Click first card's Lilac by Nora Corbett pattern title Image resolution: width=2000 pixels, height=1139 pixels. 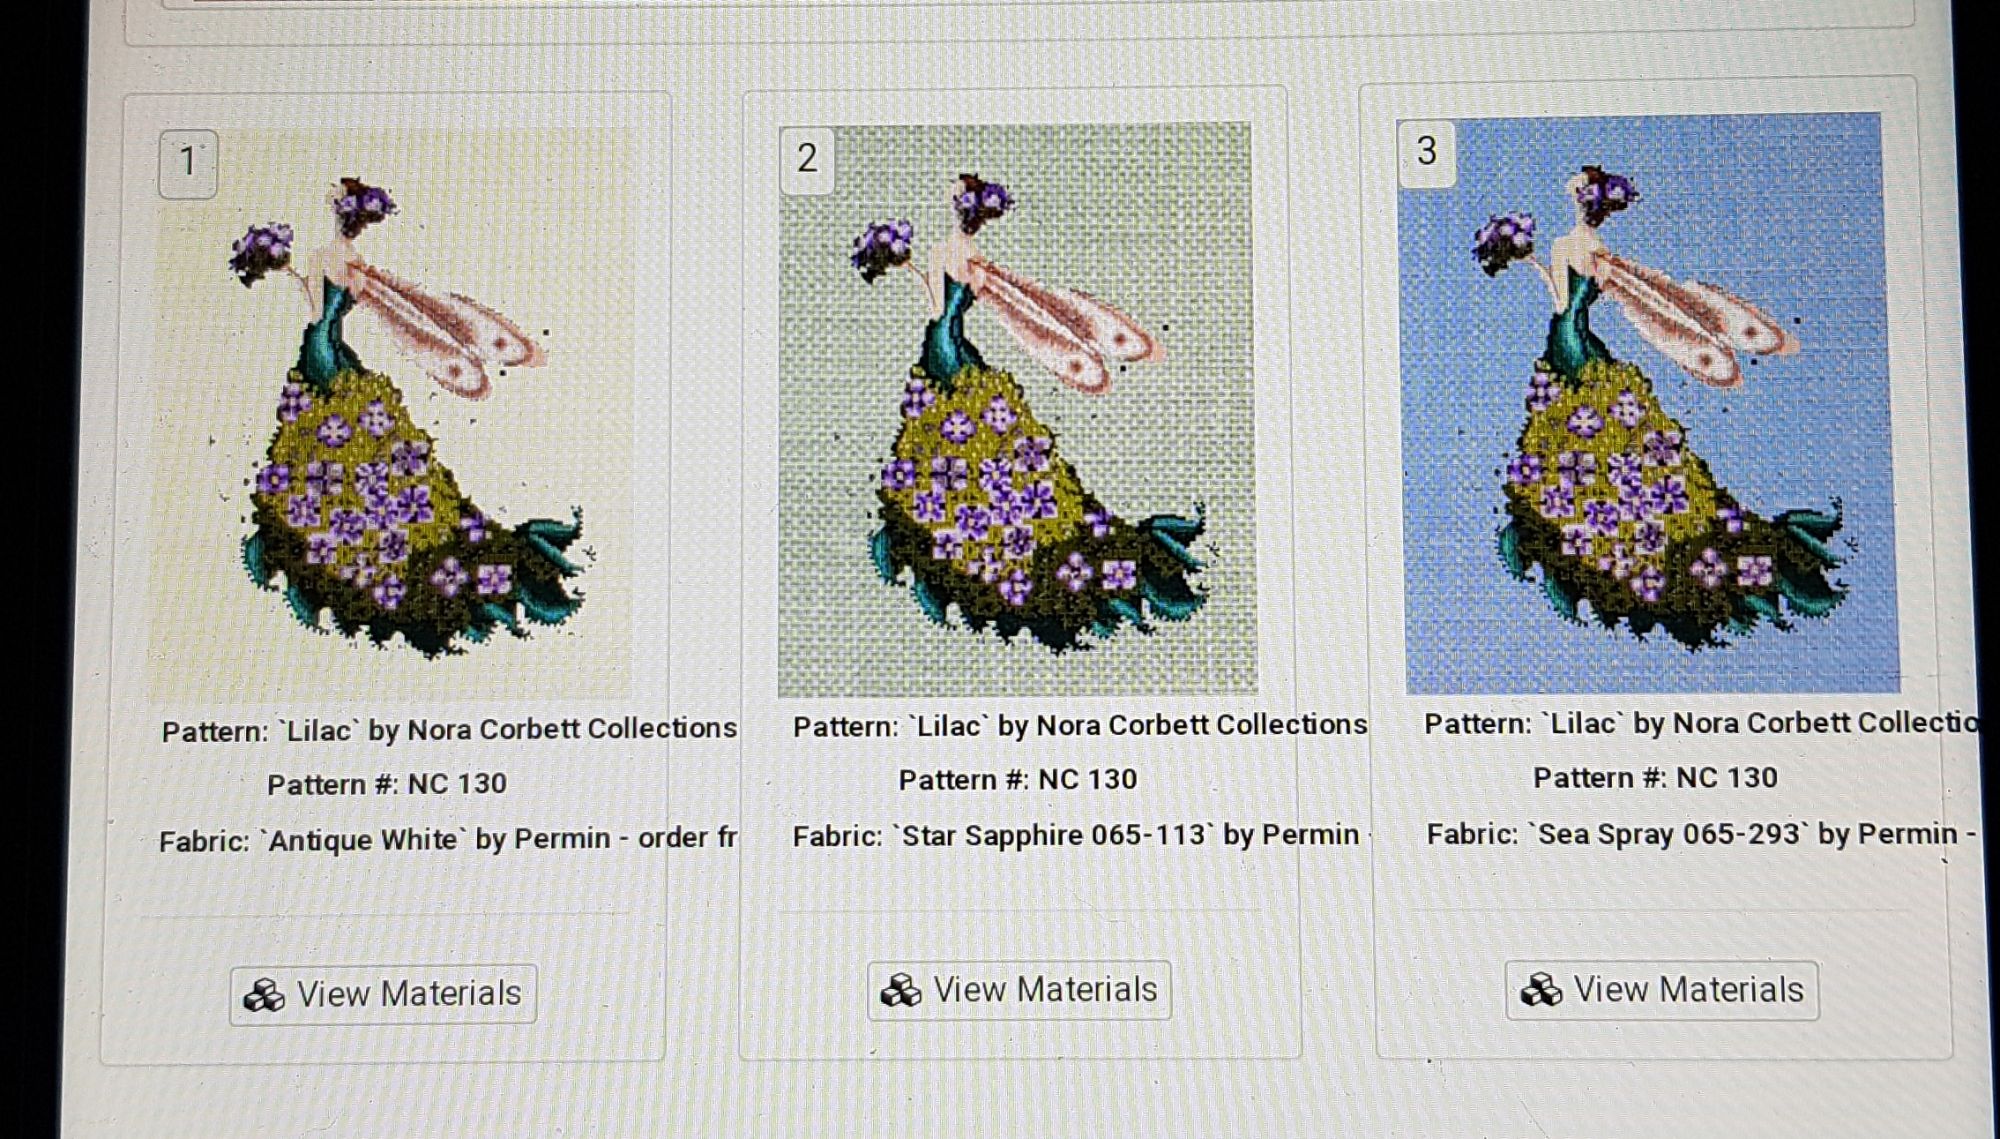pos(449,730)
